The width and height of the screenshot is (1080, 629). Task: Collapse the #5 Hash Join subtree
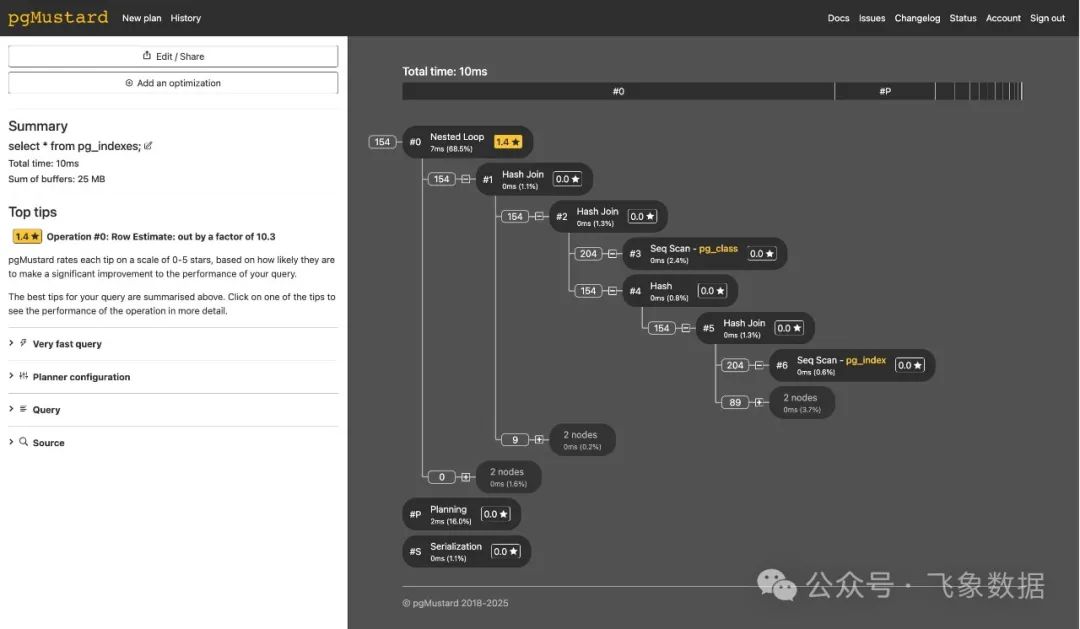686,328
